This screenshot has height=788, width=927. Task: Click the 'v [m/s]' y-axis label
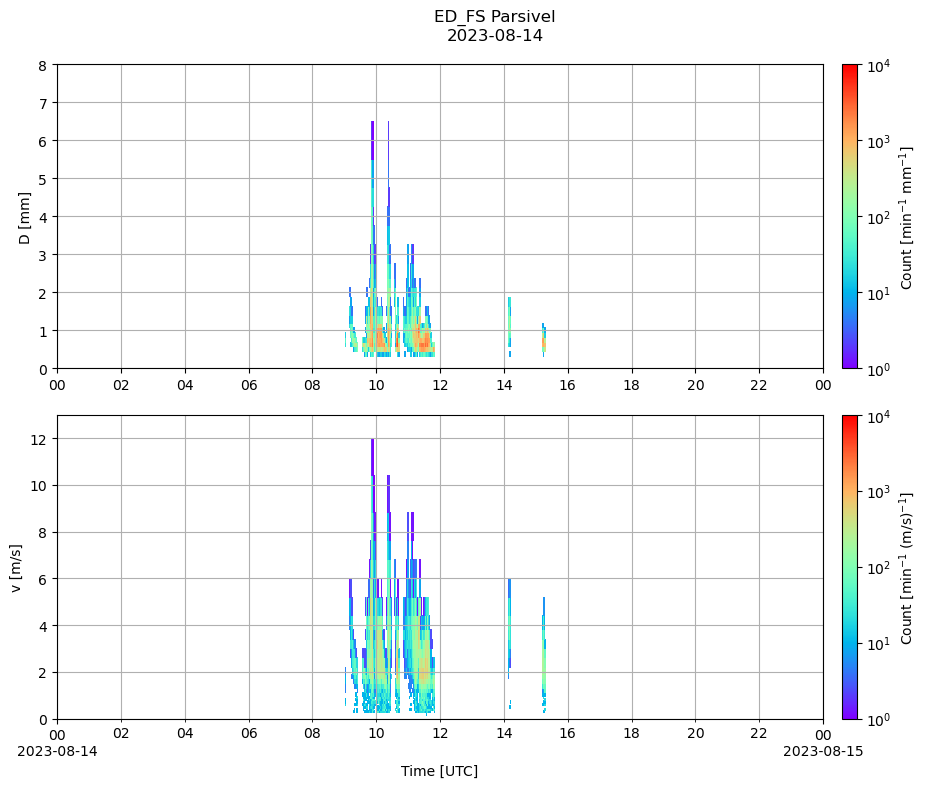tap(16, 568)
